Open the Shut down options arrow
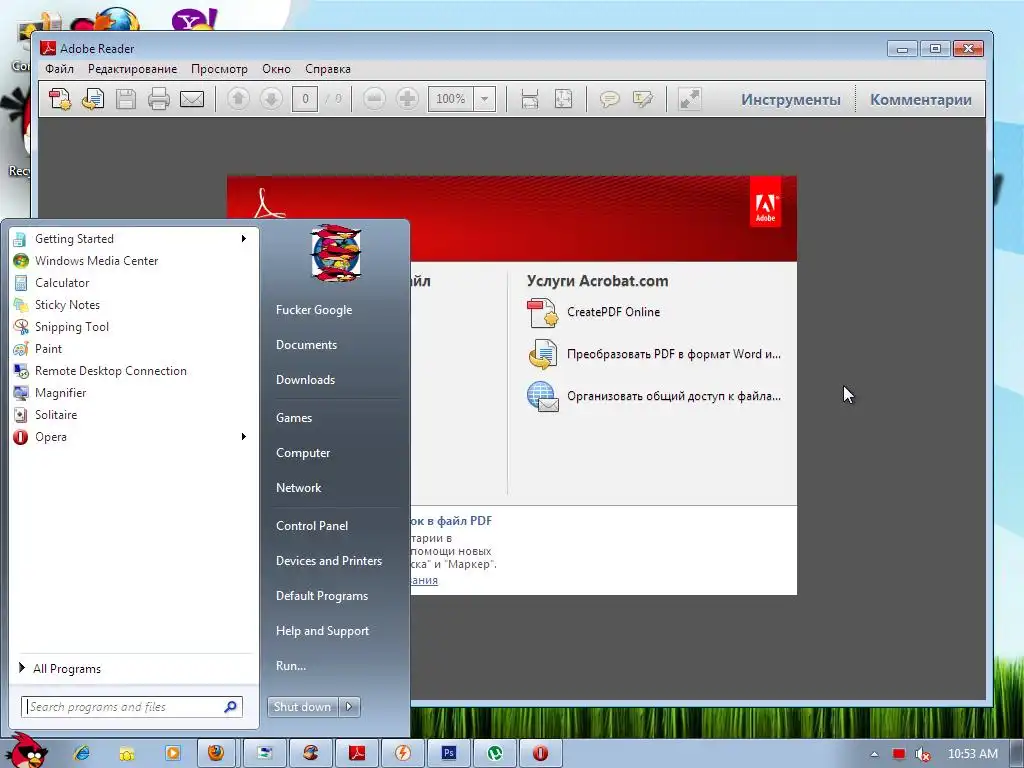This screenshot has width=1024, height=768. coord(349,707)
